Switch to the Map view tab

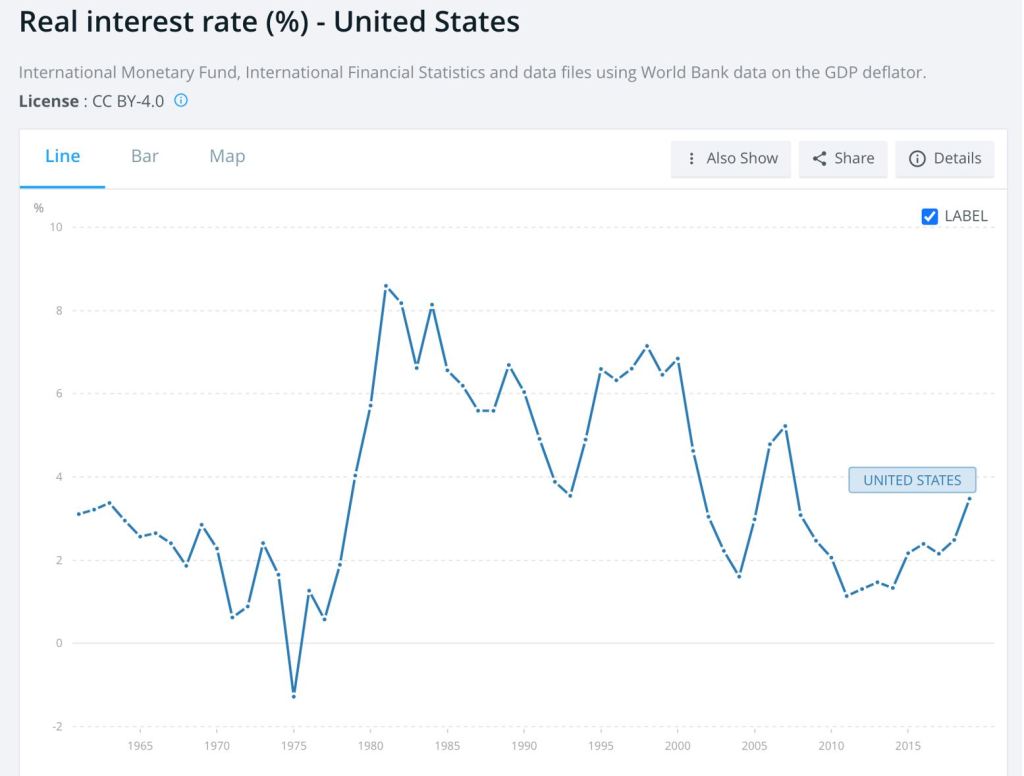tap(227, 156)
